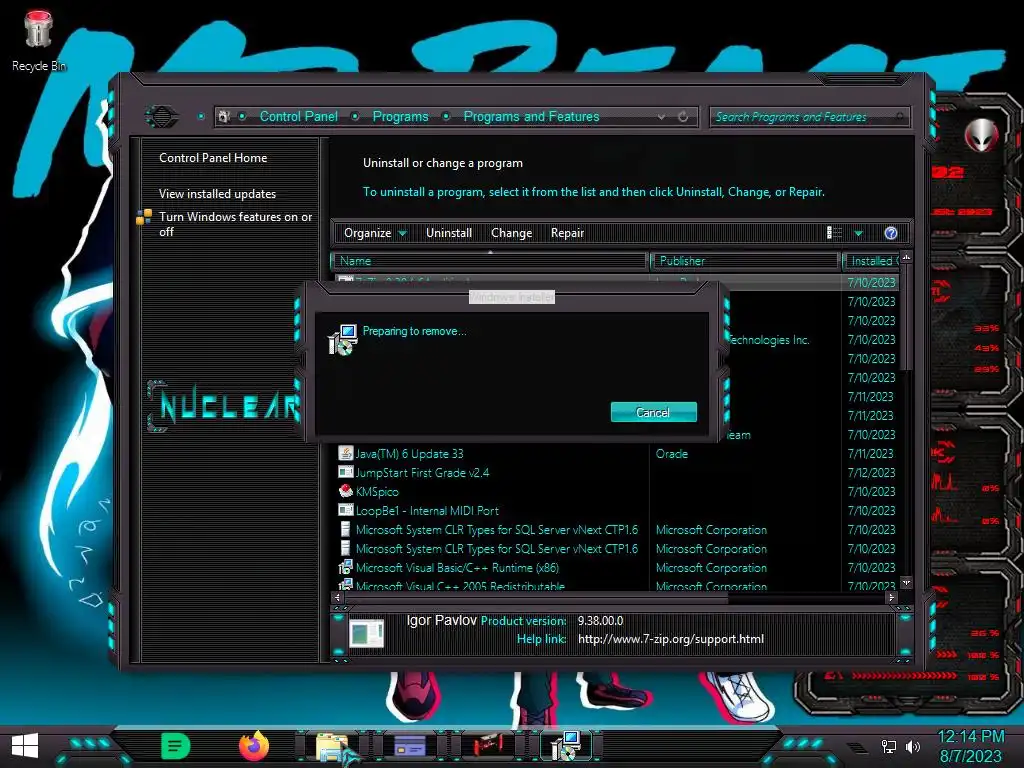1024x768 pixels.
Task: Click the Windows features shield icon
Action: tap(144, 217)
